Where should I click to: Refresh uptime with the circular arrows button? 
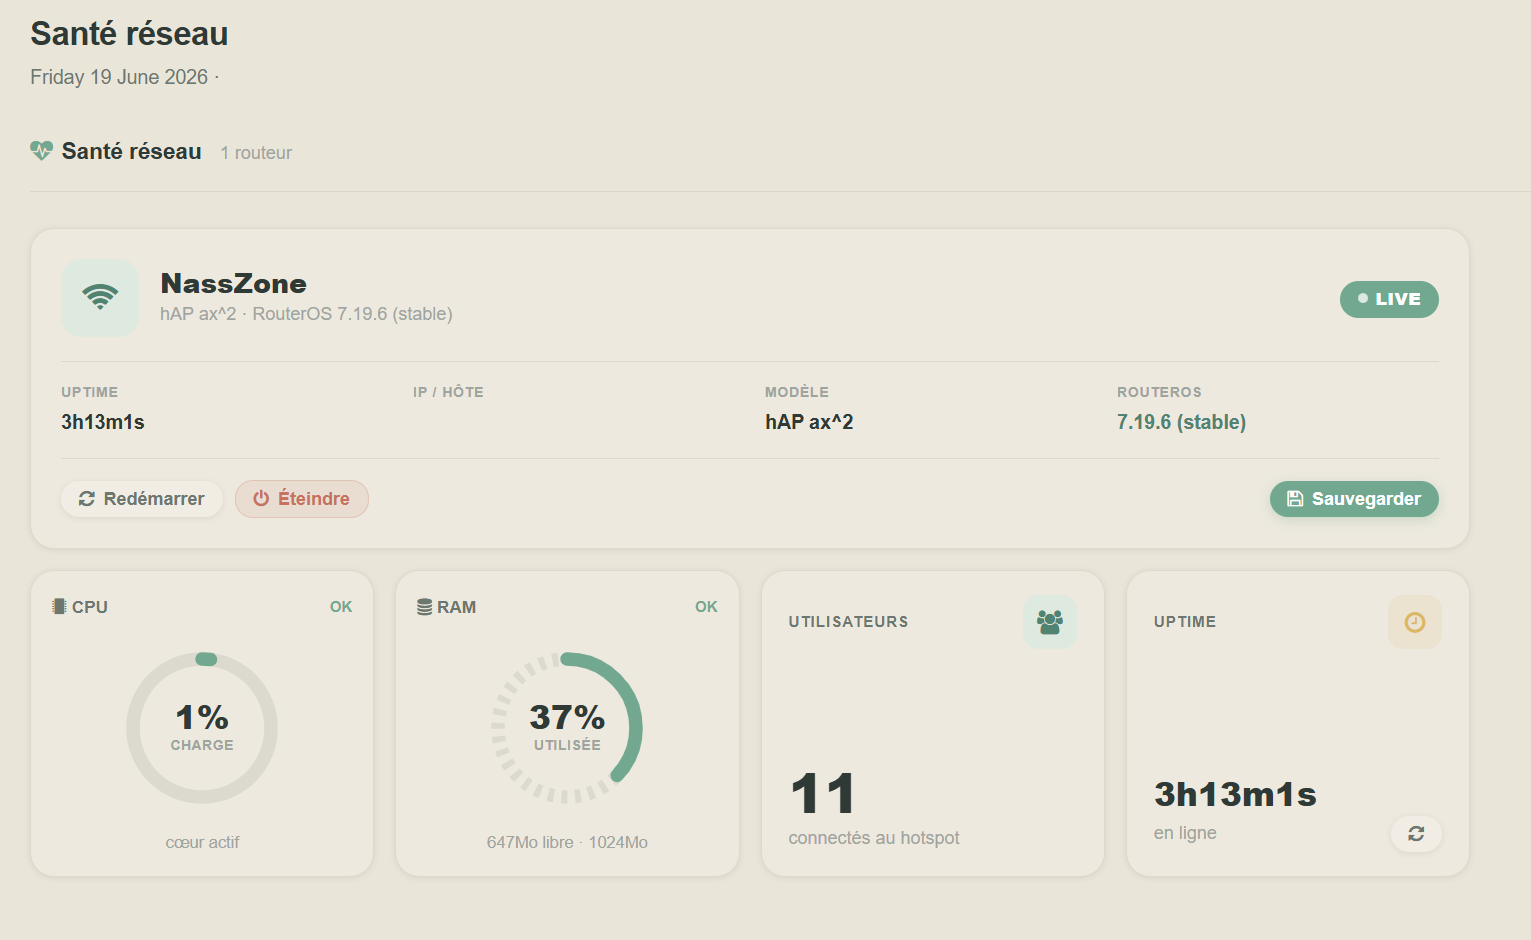click(1416, 833)
